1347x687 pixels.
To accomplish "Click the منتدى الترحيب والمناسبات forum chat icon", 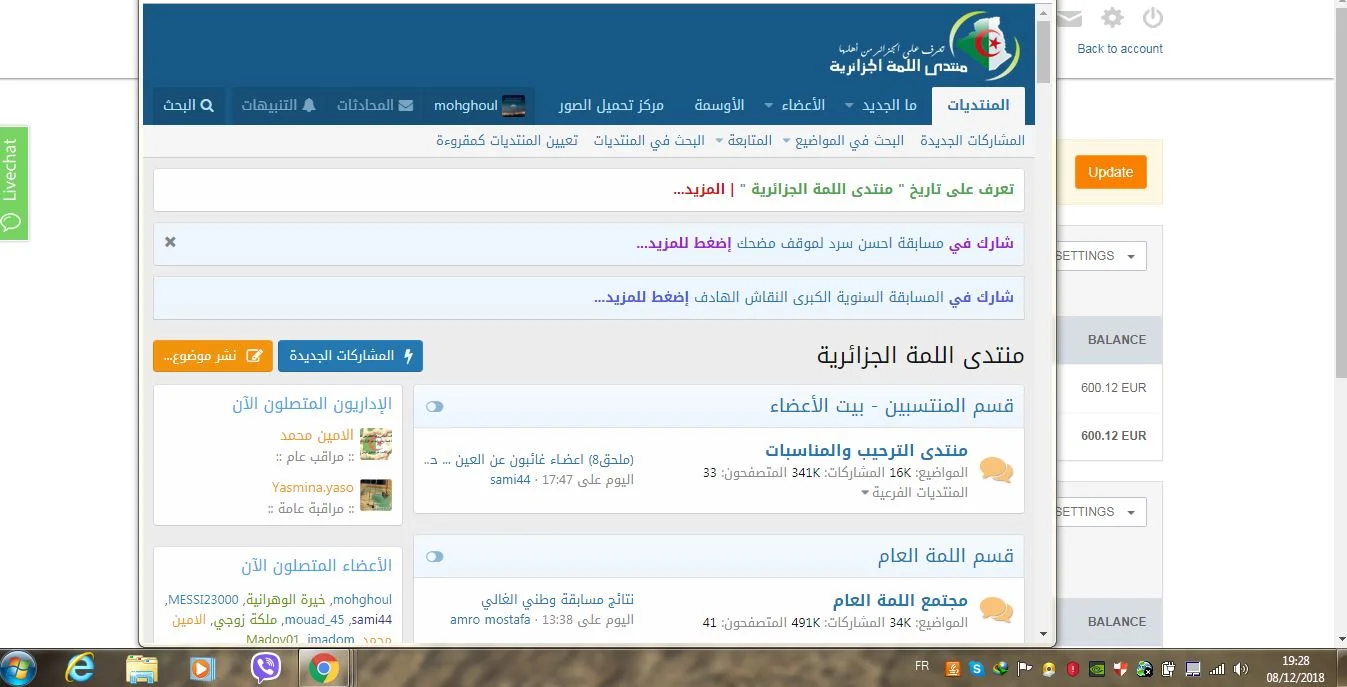I will [995, 470].
